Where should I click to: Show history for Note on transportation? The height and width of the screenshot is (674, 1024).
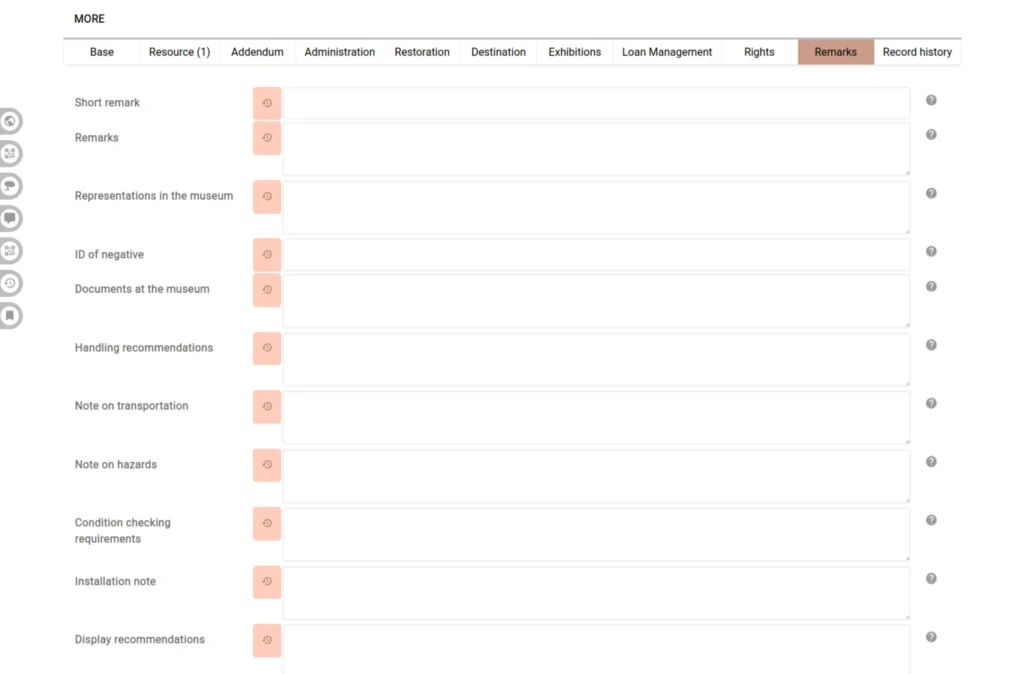(x=266, y=406)
